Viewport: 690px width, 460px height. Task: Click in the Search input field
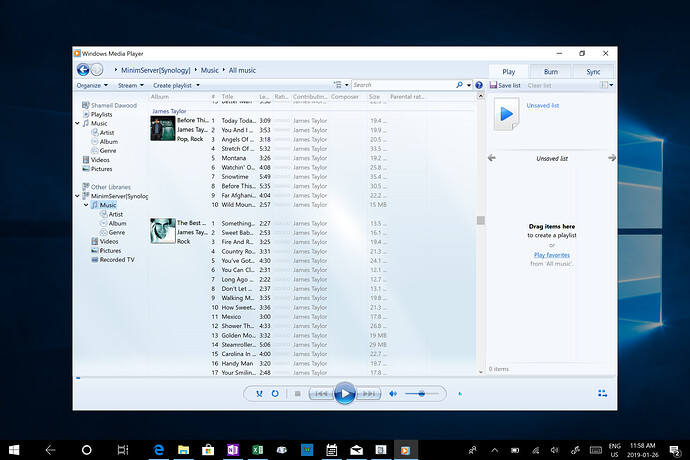(x=403, y=85)
